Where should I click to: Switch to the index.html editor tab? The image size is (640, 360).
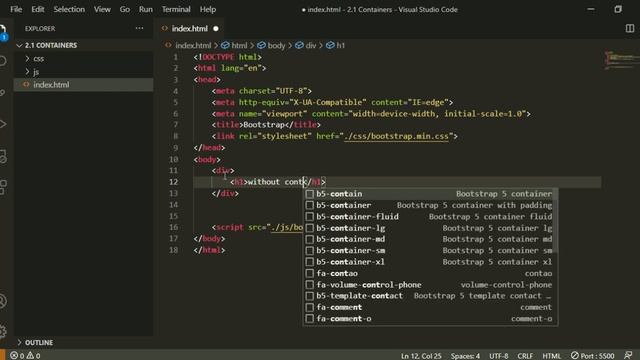[x=189, y=29]
